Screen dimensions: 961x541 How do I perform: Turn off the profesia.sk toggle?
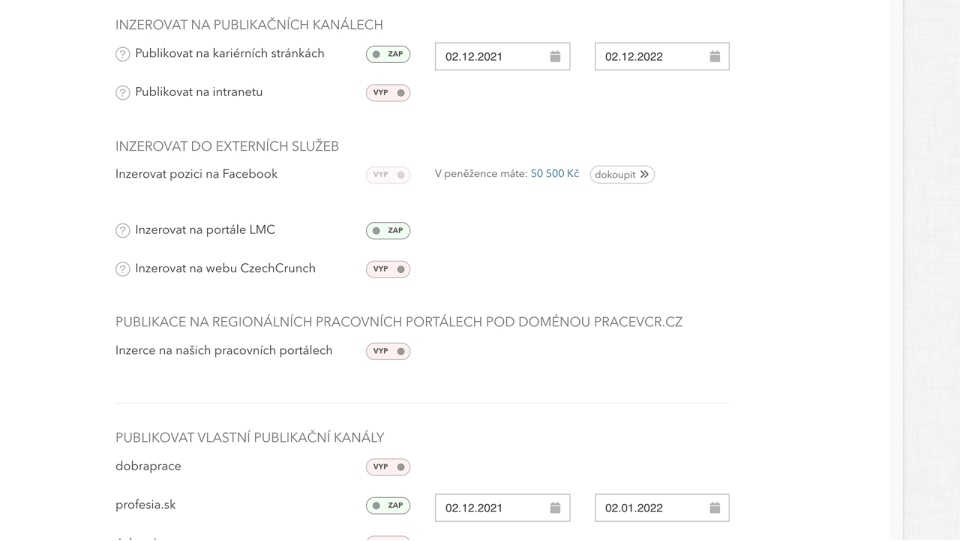click(388, 506)
